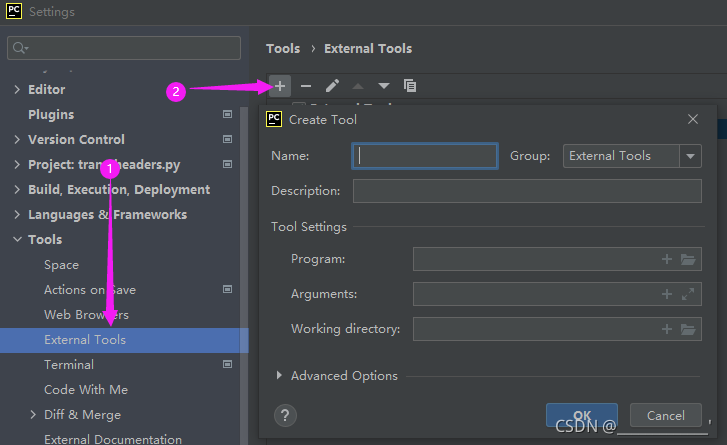Viewport: 727px width, 445px height.
Task: Click the move down arrow icon
Action: click(x=384, y=86)
